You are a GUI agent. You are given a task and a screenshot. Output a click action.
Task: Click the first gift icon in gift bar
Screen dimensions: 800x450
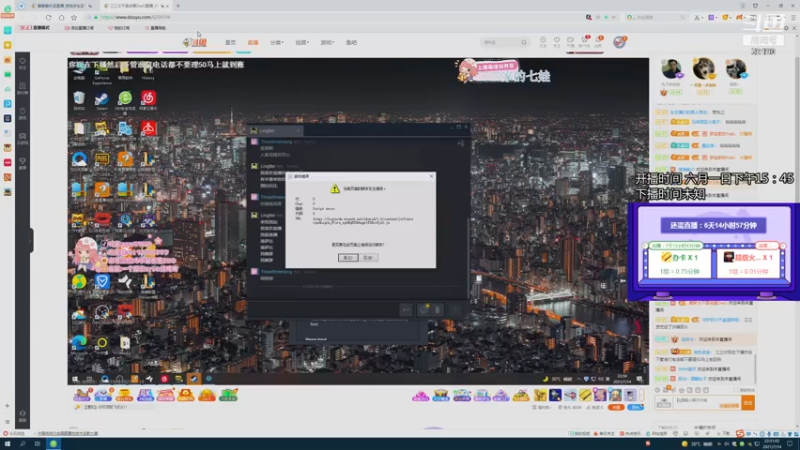click(x=81, y=394)
